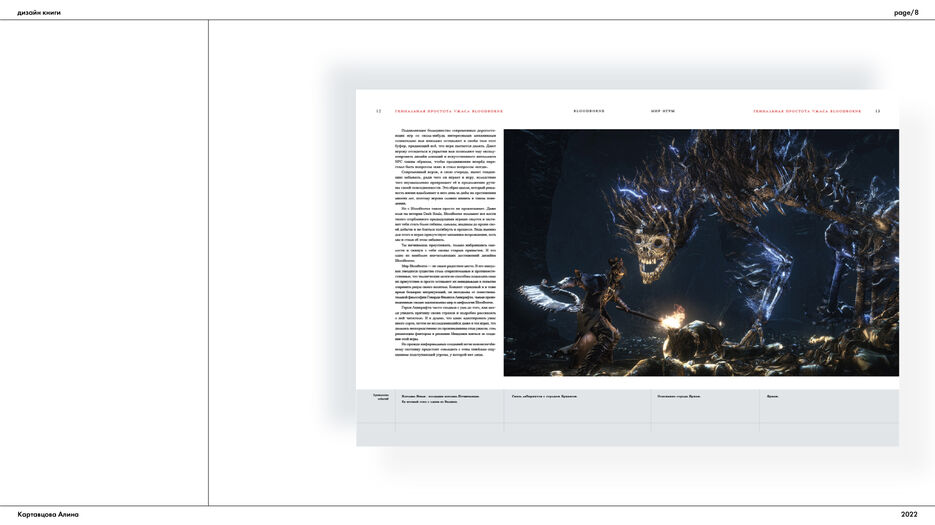Viewport: 935px width, 525px height.
Task: Click the body text column of the spread
Action: 445,242
